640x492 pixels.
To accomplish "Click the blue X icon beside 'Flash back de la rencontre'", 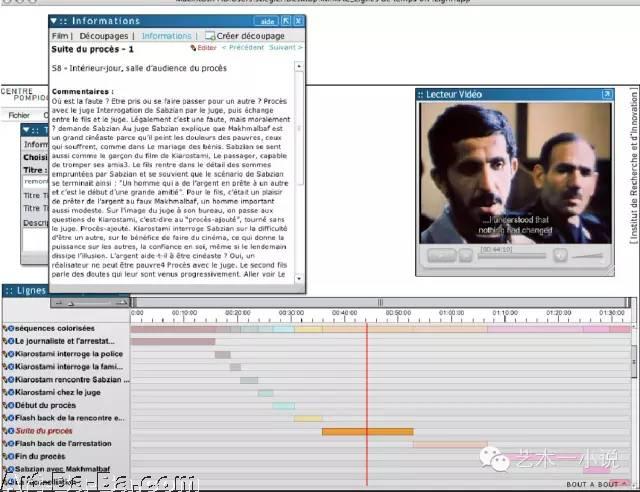I will 11,418.
